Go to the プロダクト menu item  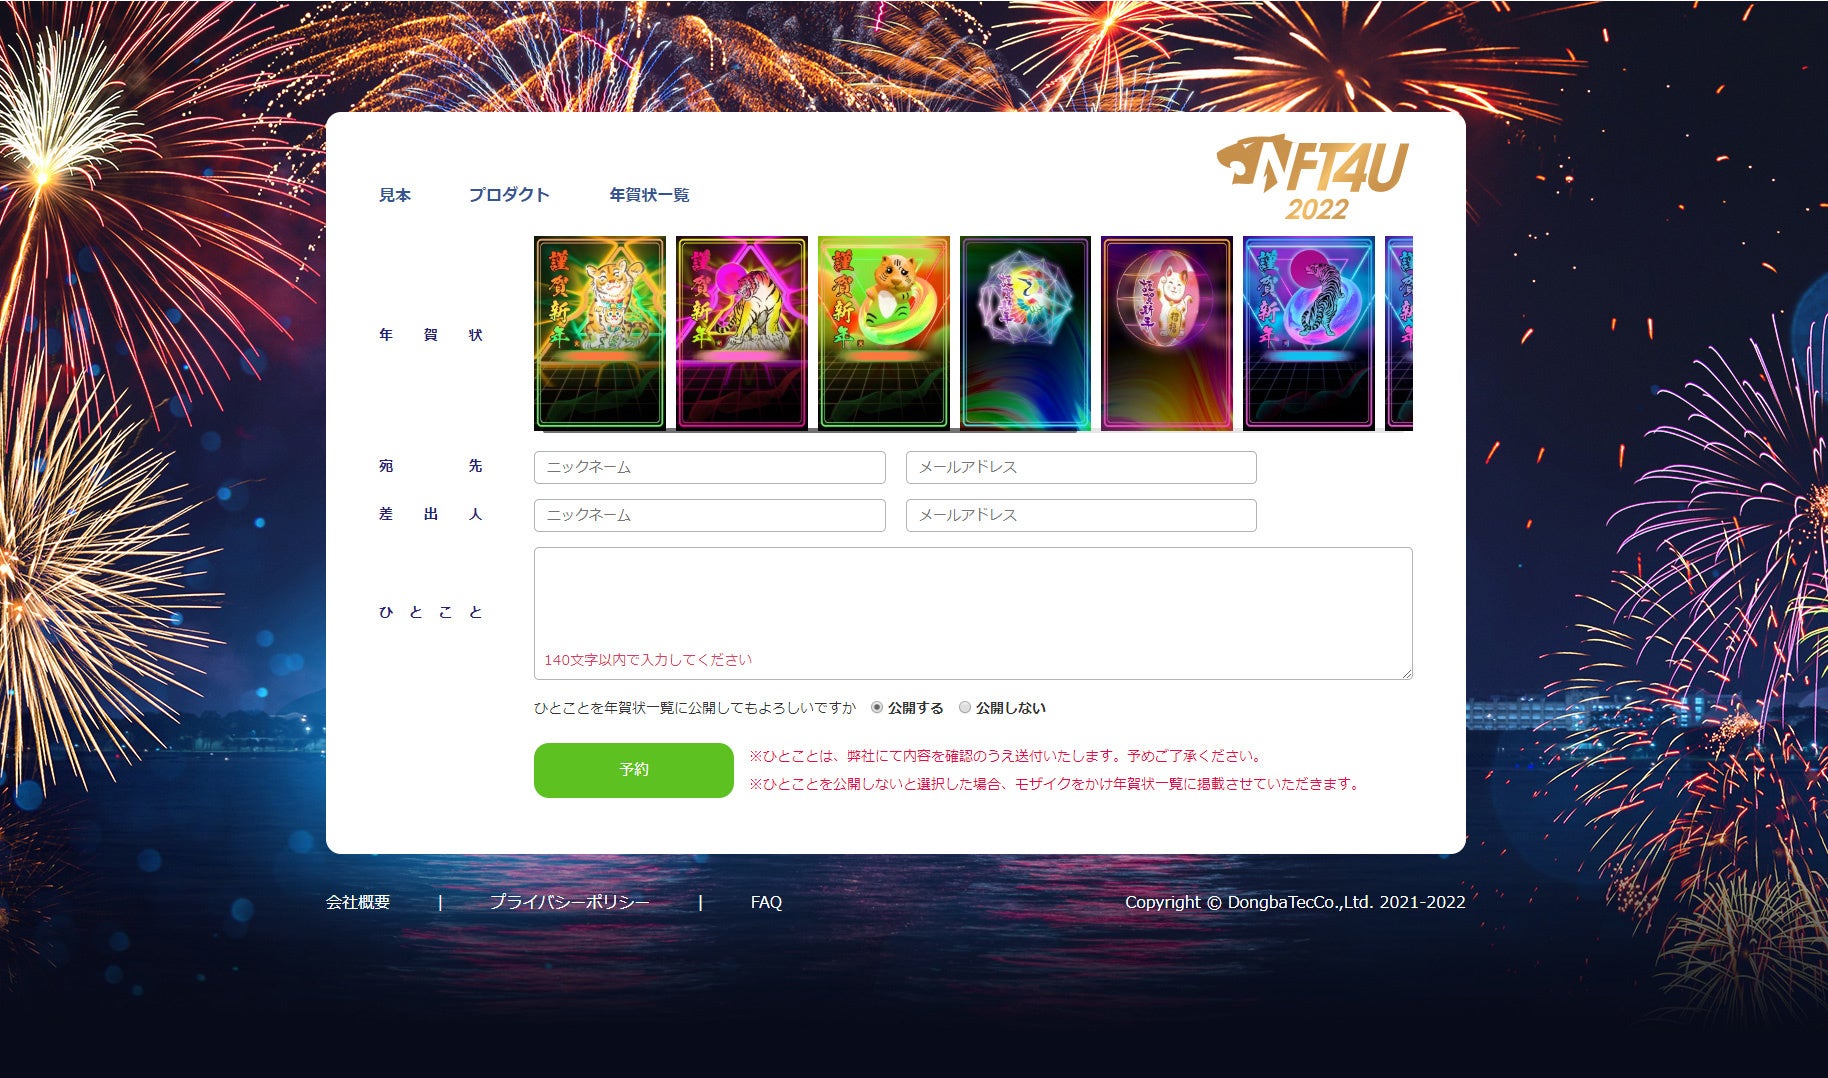[510, 195]
